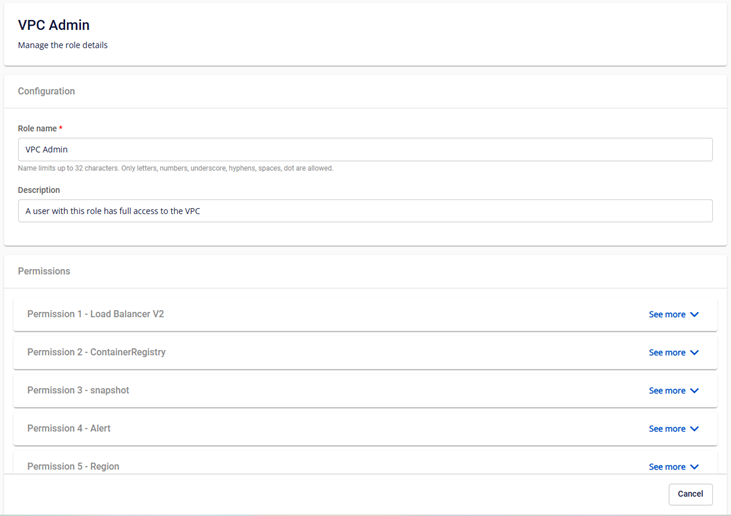Expand Permission 5 - Region panel
Image resolution: width=731 pixels, height=516 pixels.
73,466
